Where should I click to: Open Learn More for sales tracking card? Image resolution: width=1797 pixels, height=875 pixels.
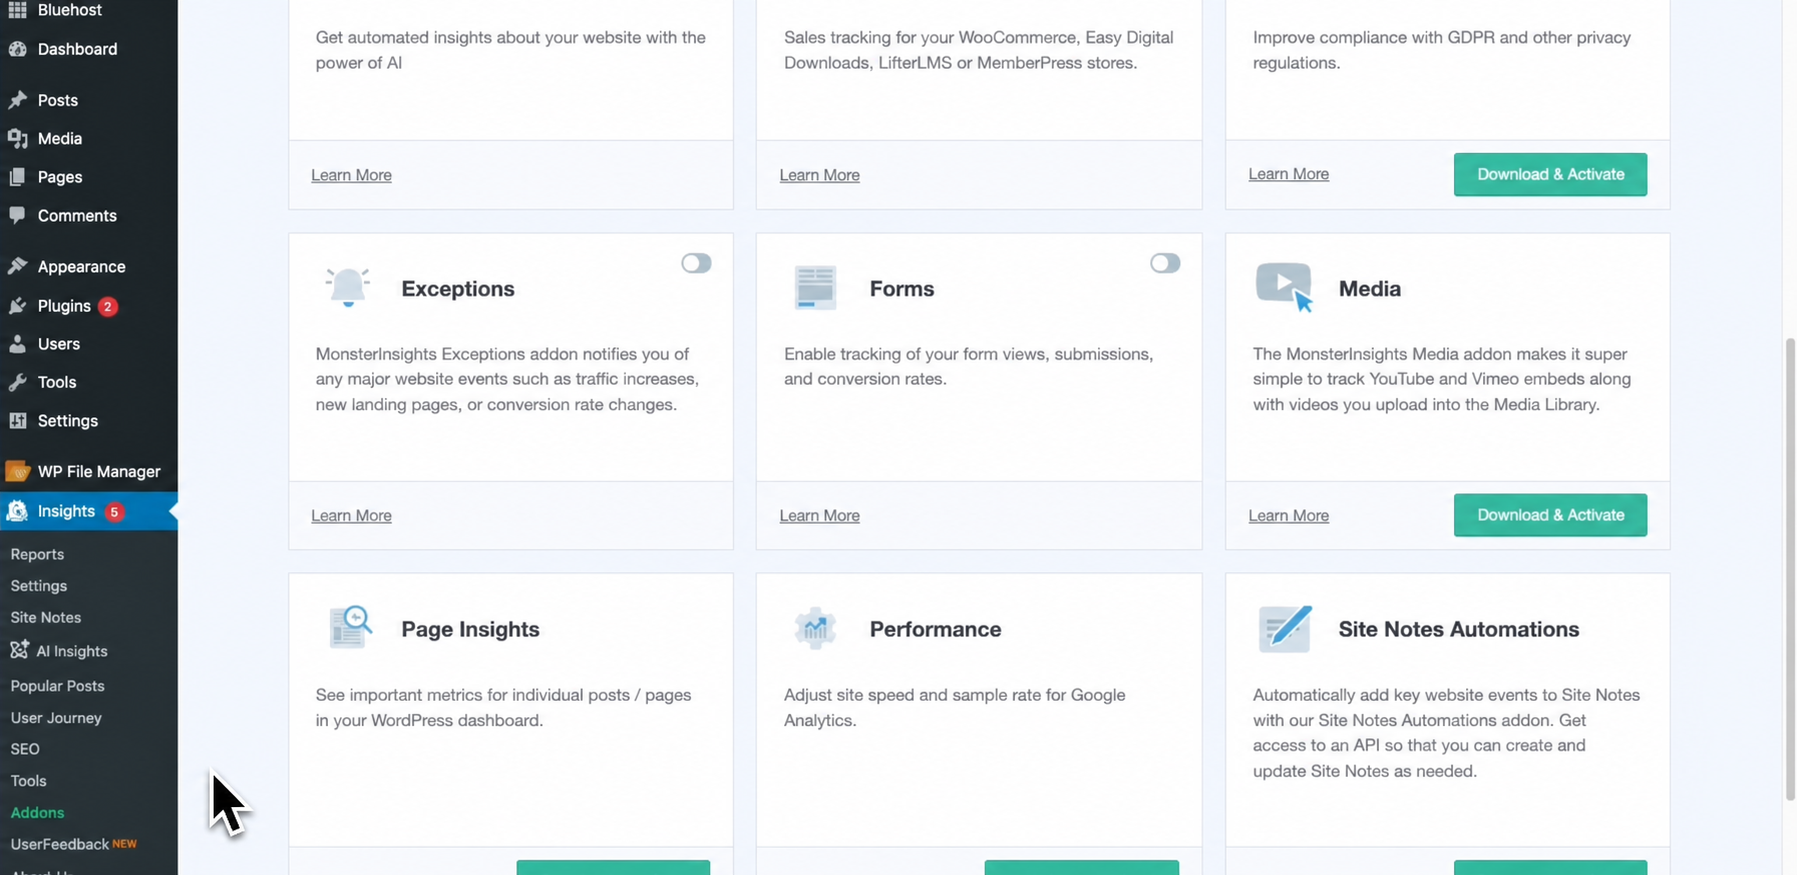[819, 175]
